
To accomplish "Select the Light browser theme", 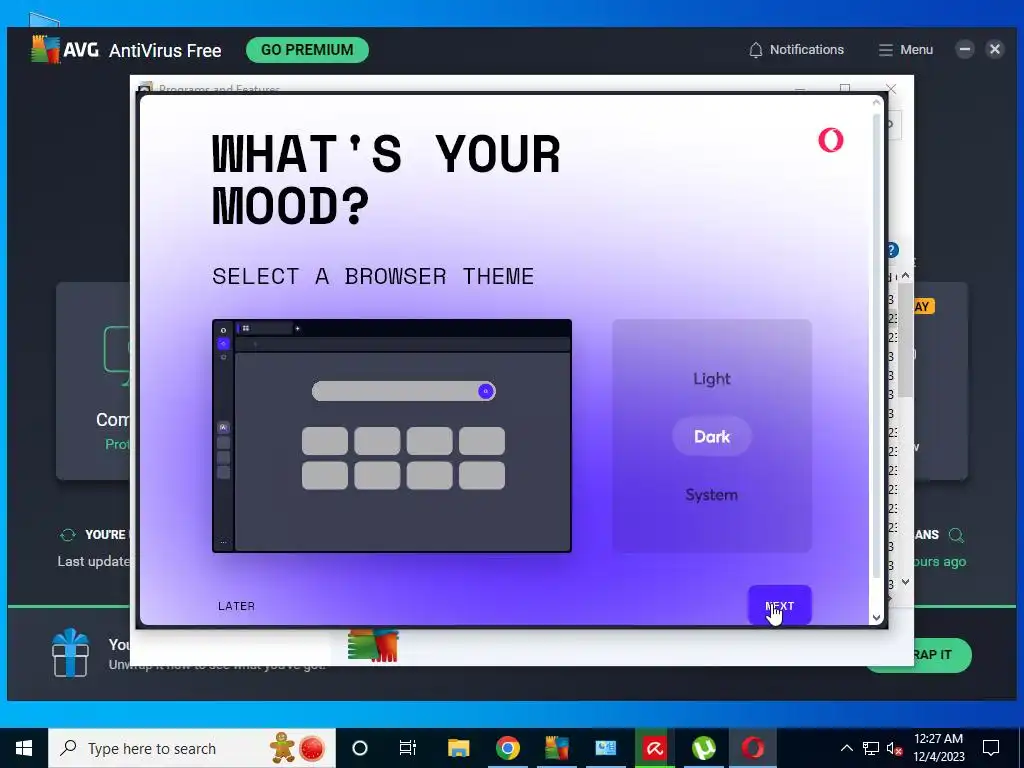I will tap(711, 379).
